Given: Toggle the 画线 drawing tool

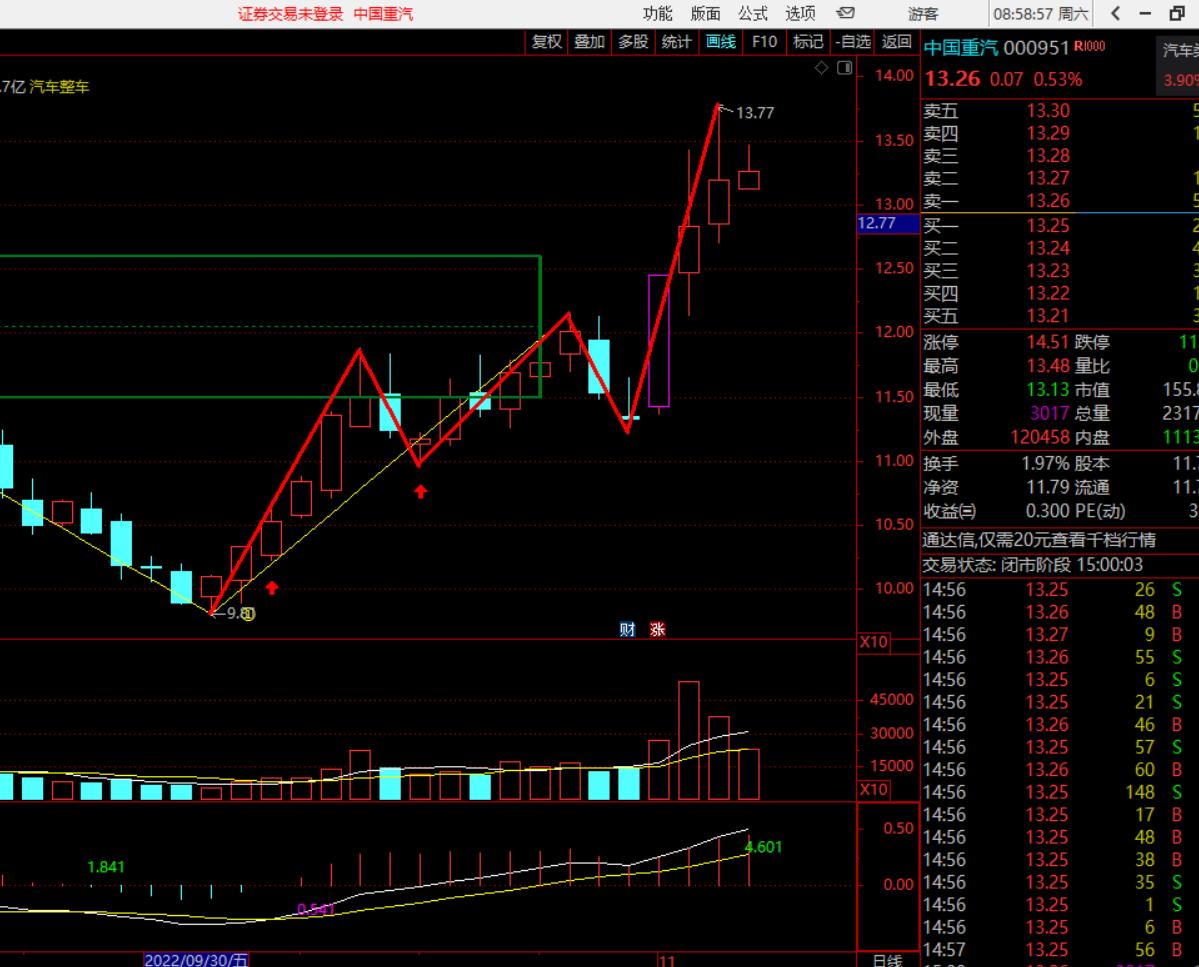Looking at the screenshot, I should 720,42.
